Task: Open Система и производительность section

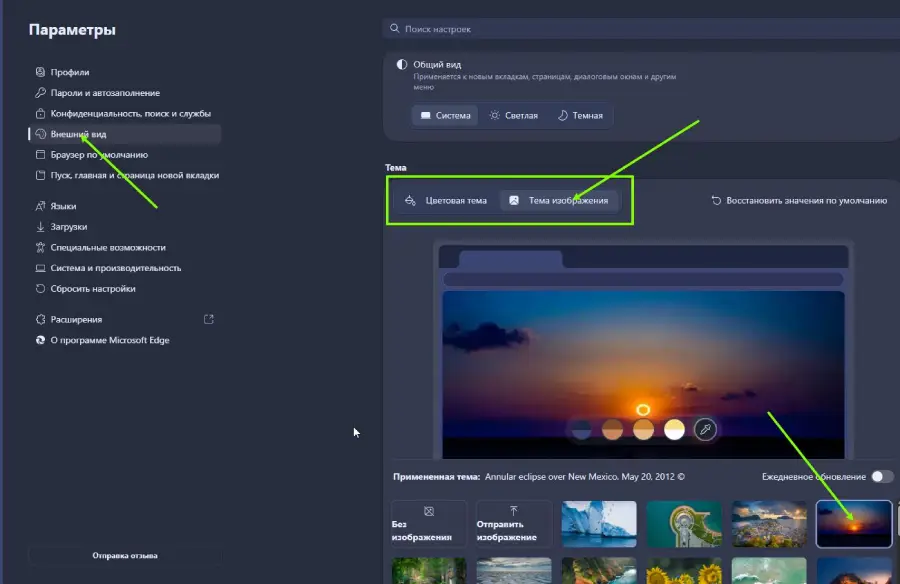Action: click(125, 268)
